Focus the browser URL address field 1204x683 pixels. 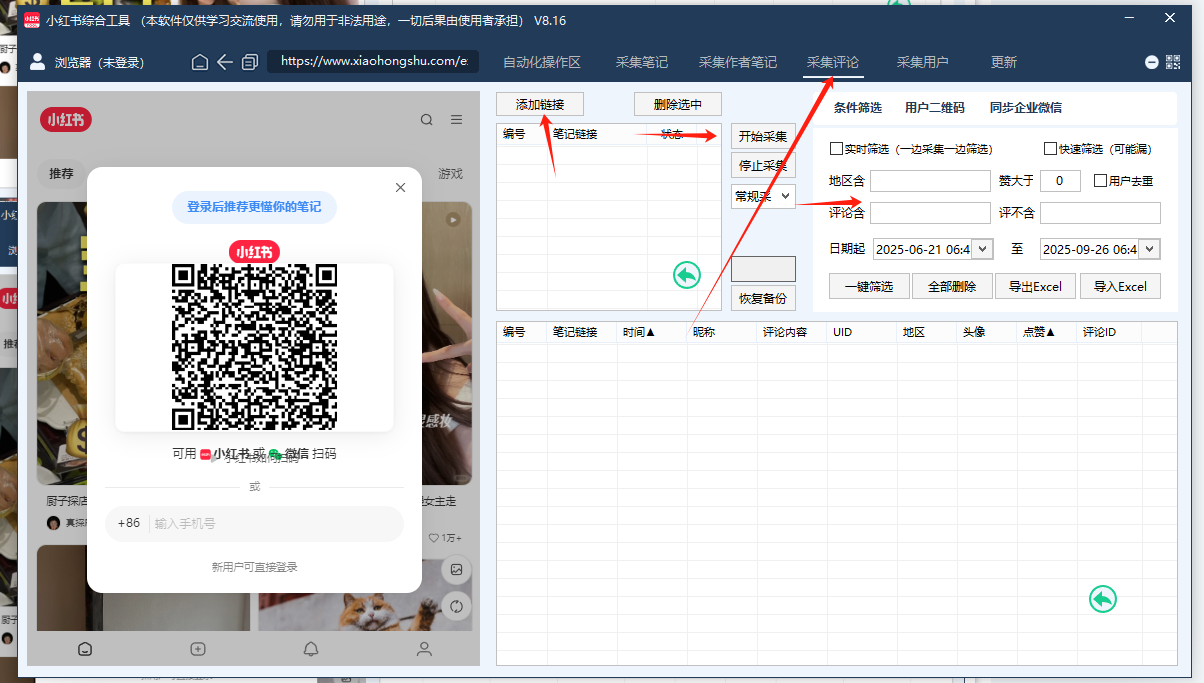[373, 62]
